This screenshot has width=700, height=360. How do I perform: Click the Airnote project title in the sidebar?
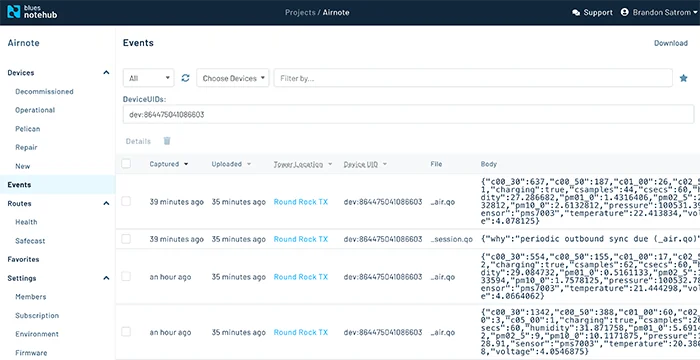click(24, 43)
